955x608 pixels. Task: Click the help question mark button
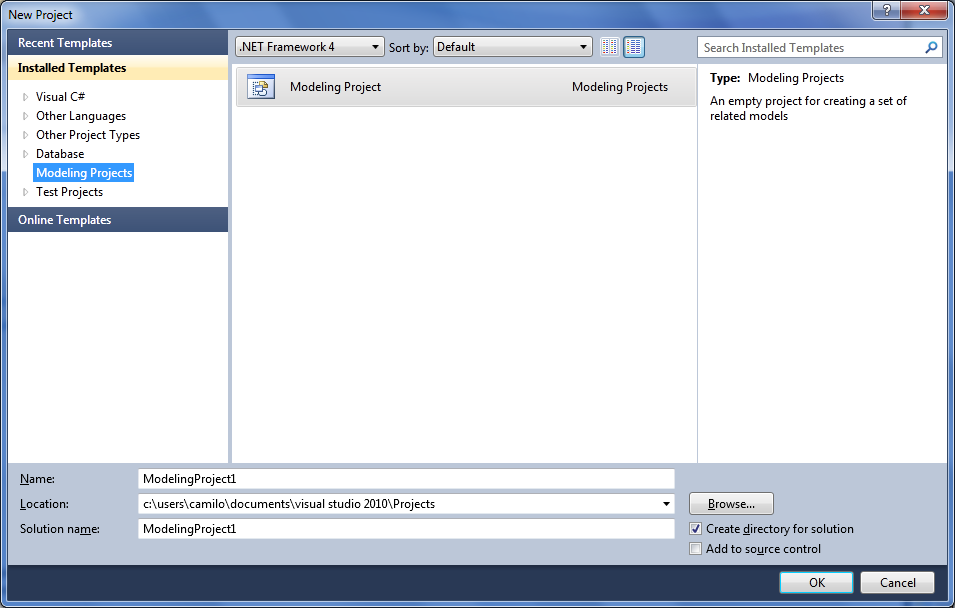(x=887, y=10)
